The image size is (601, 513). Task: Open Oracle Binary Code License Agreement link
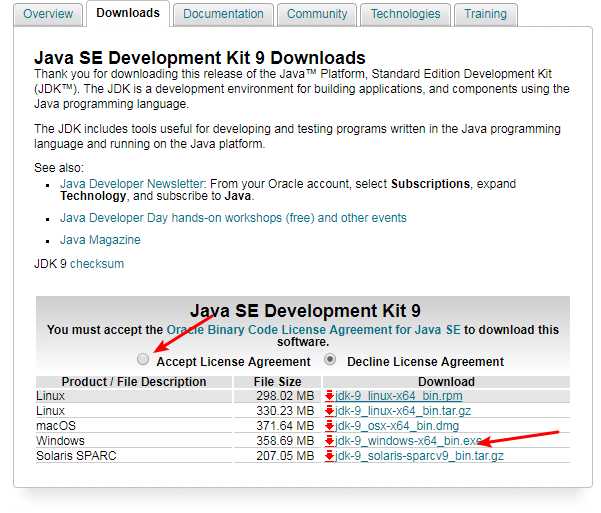pyautogui.click(x=314, y=330)
